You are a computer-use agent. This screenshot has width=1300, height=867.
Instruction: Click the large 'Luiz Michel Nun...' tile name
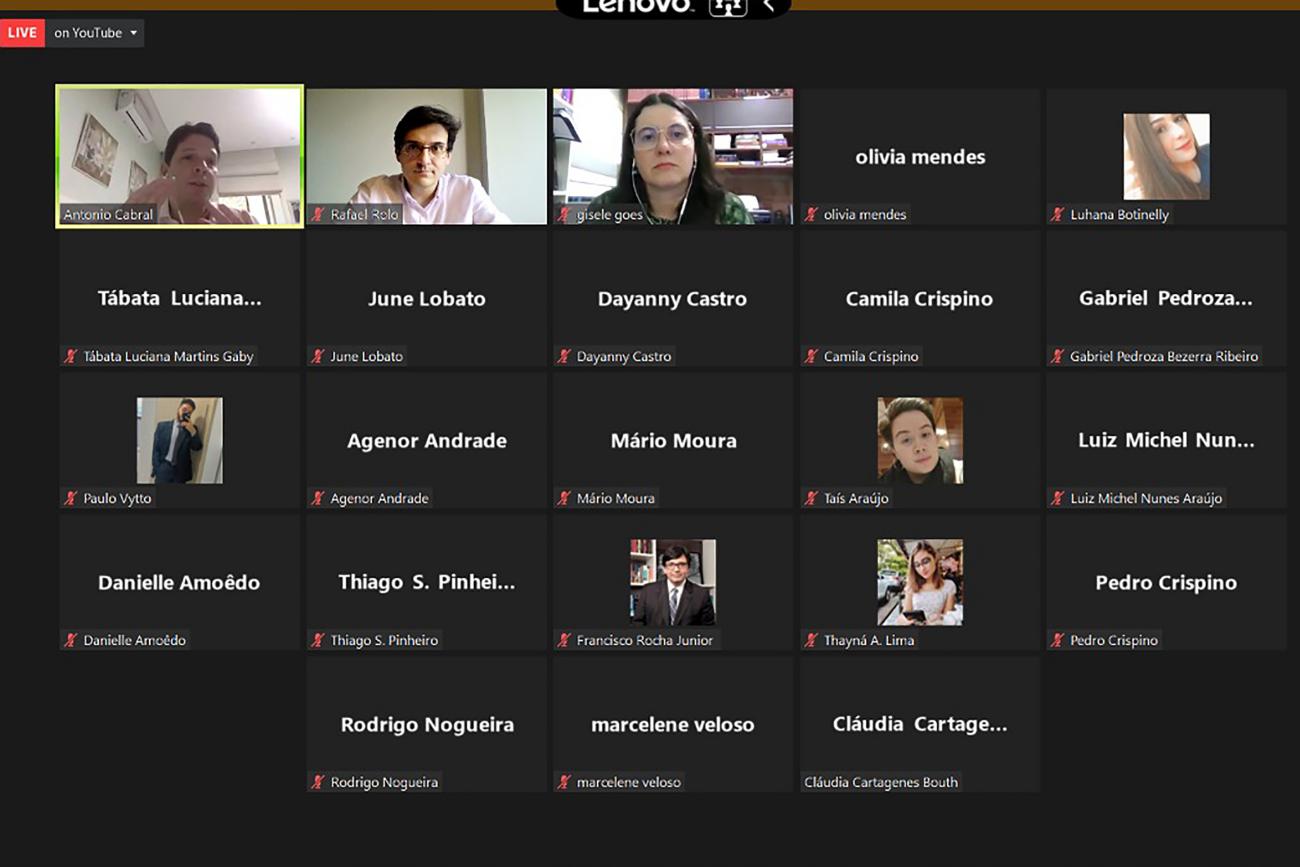pos(1166,441)
